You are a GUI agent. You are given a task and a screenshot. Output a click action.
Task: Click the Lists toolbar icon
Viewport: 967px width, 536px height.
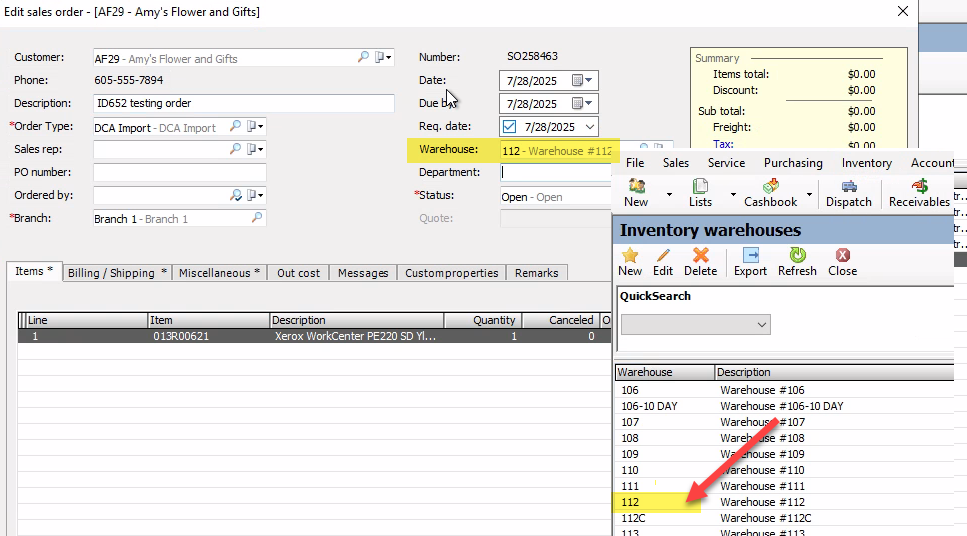click(700, 193)
